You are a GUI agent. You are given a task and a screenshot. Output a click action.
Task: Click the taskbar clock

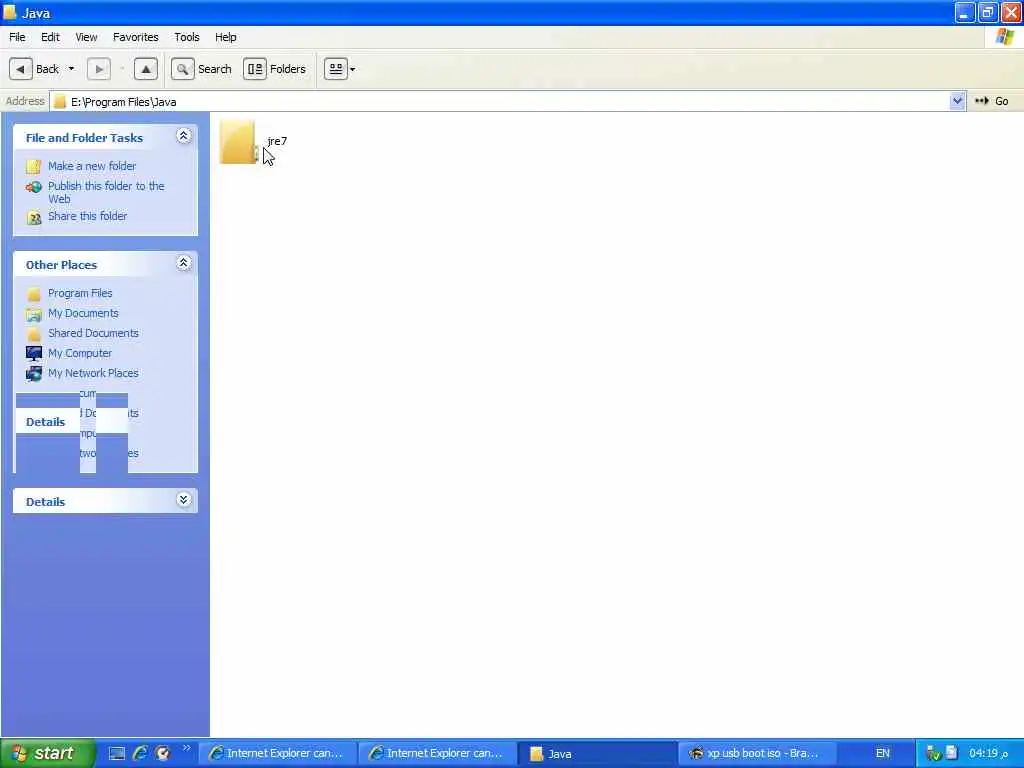[988, 753]
